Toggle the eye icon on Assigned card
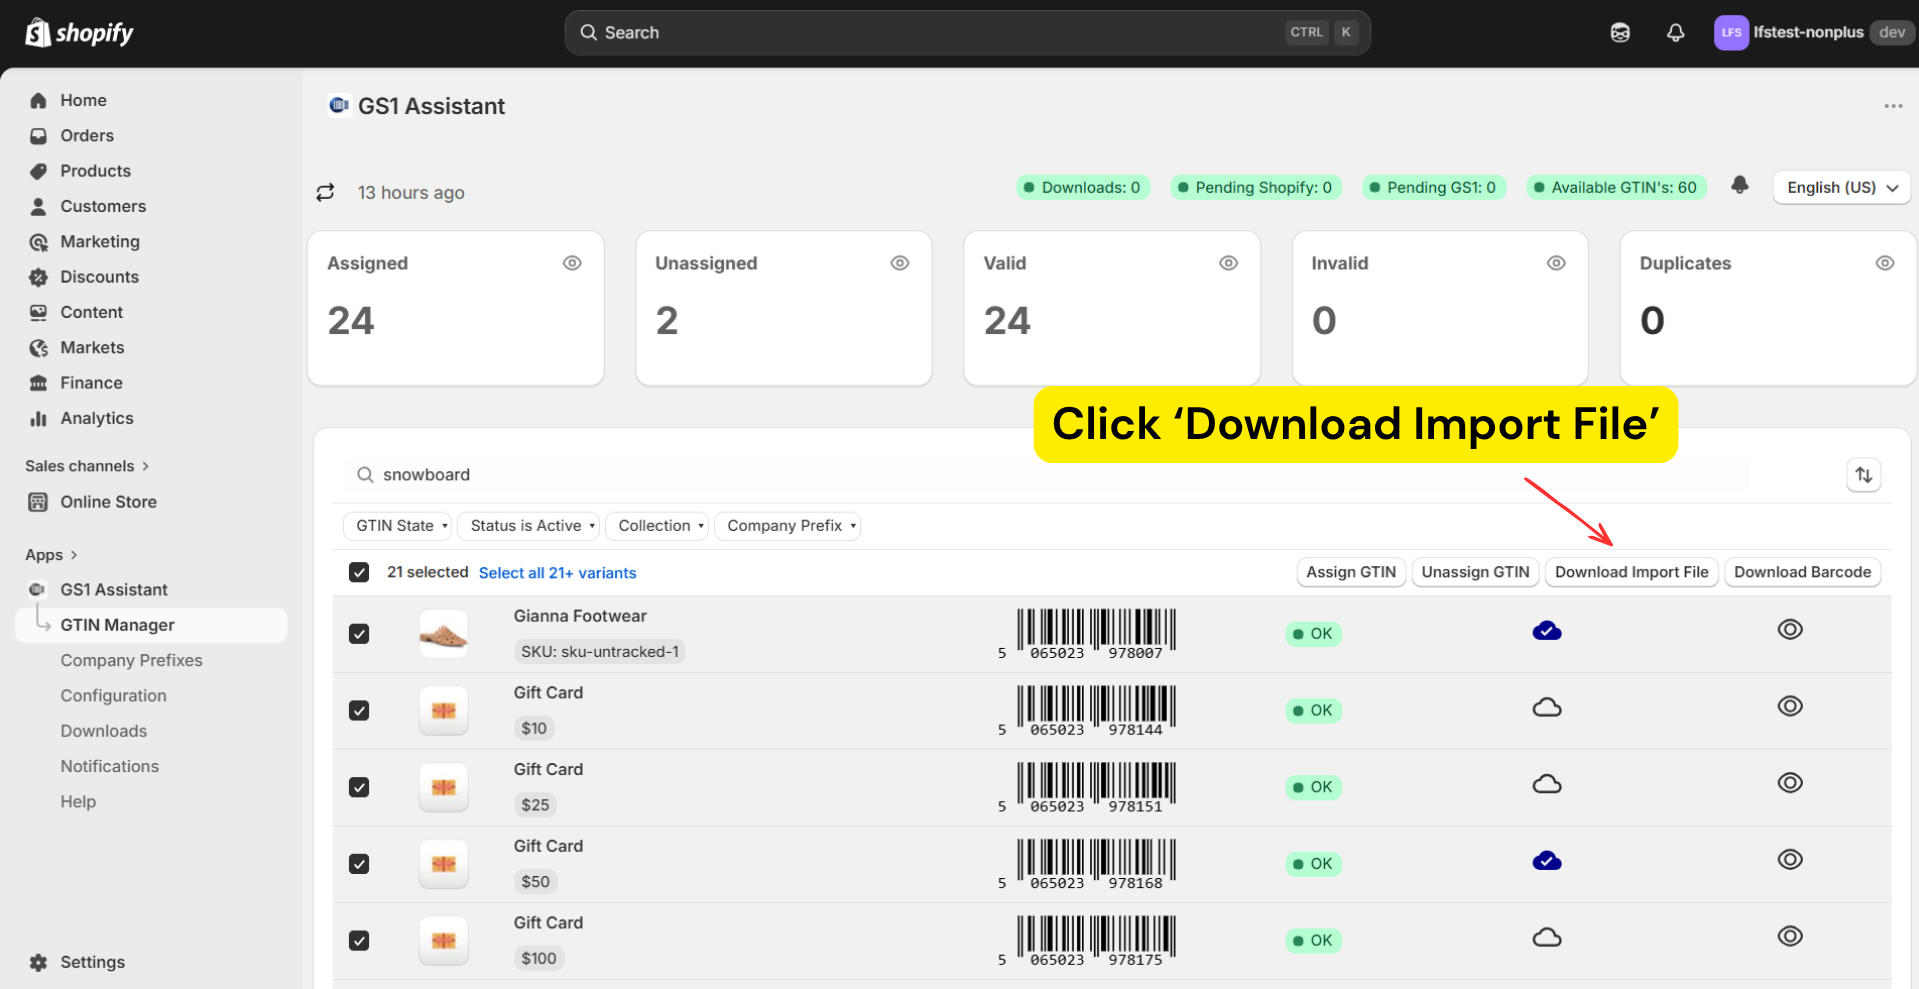This screenshot has height=989, width=1919. (572, 263)
